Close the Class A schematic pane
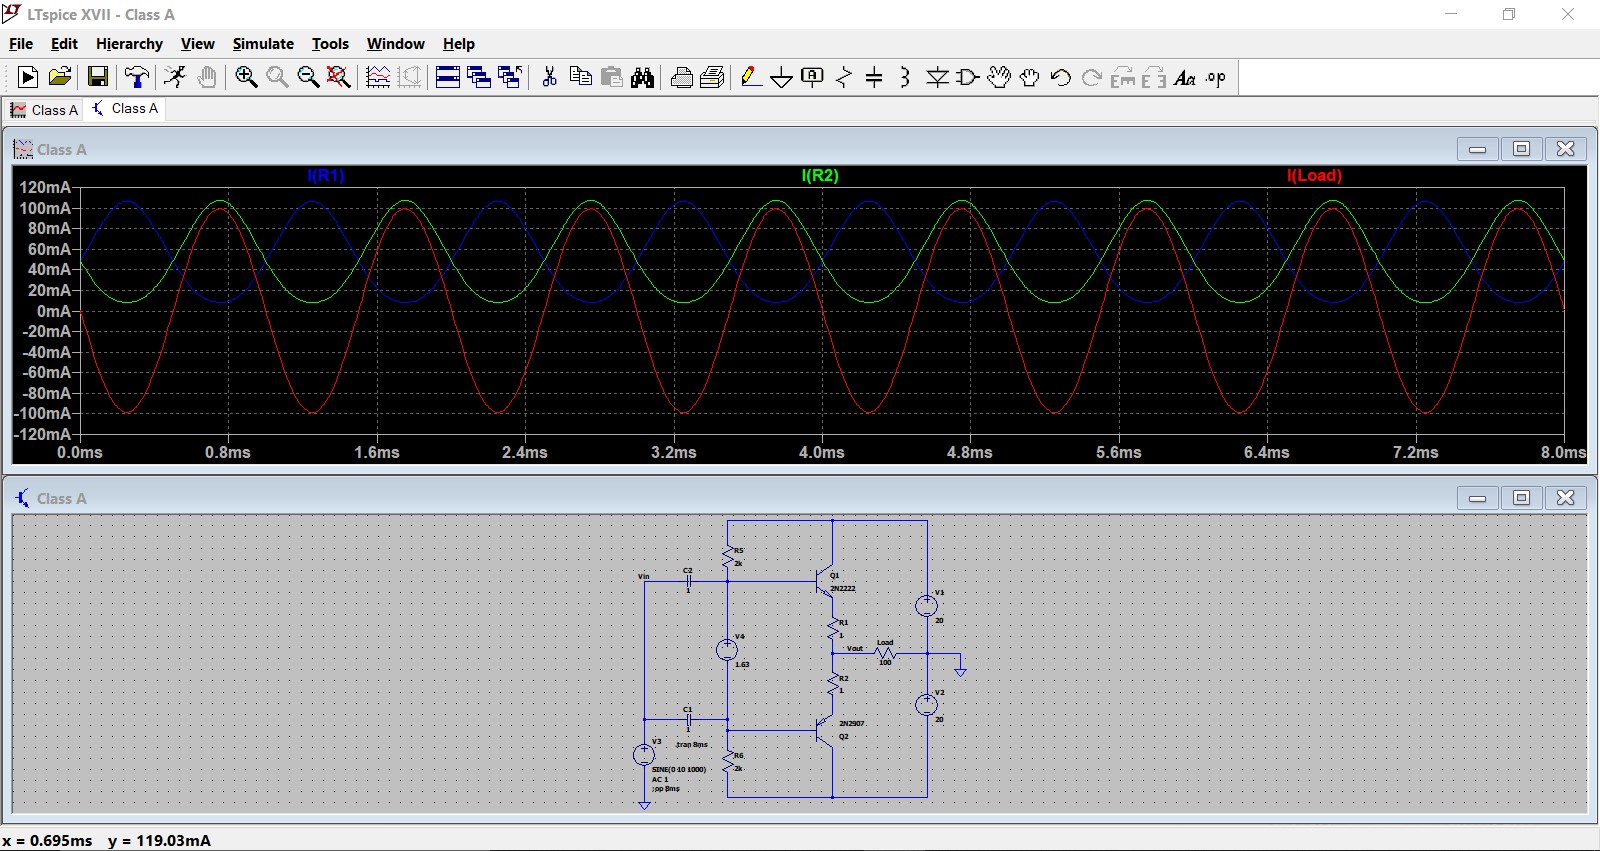 (1566, 498)
